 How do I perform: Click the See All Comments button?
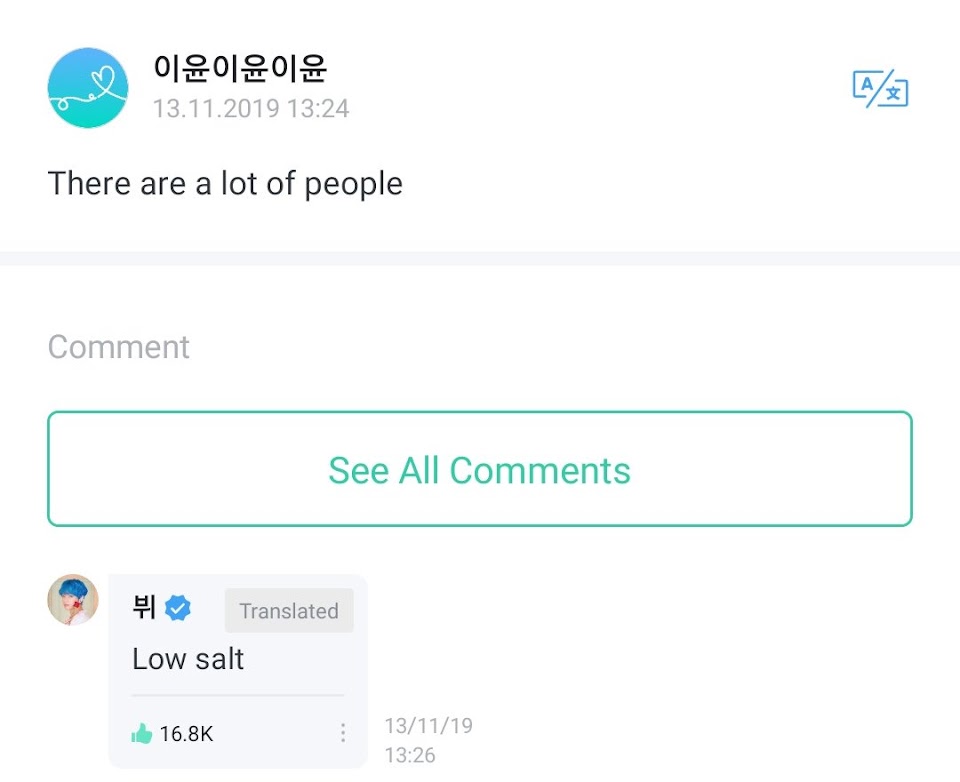[480, 469]
